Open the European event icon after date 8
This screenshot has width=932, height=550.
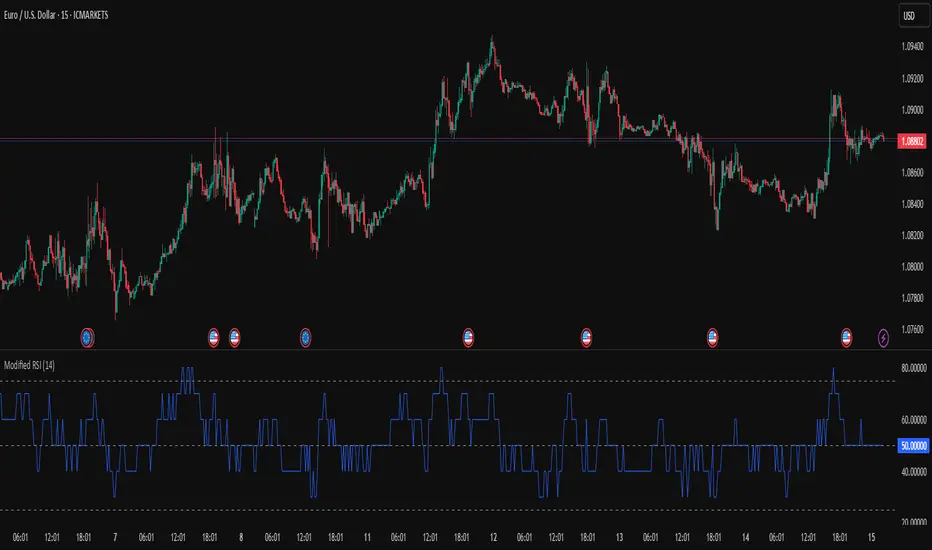click(306, 336)
